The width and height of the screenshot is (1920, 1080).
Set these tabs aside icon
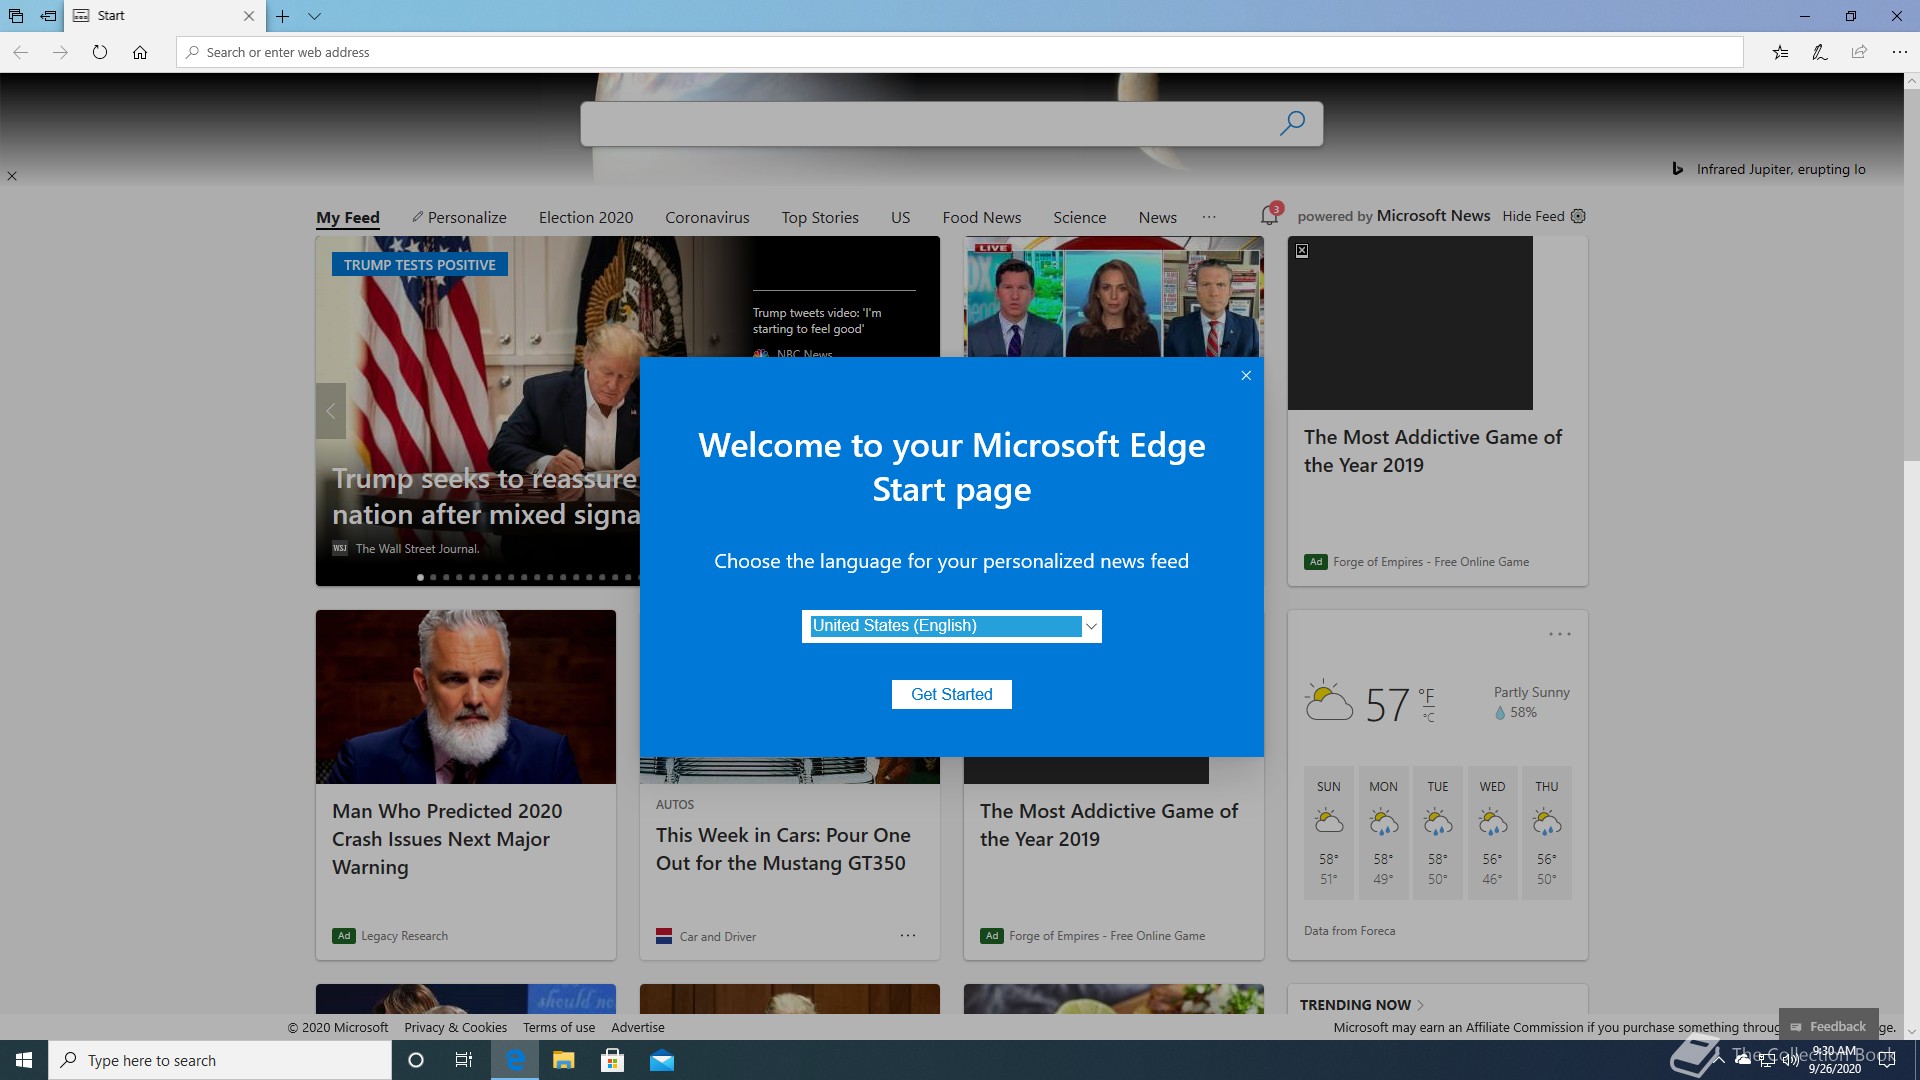click(x=48, y=16)
